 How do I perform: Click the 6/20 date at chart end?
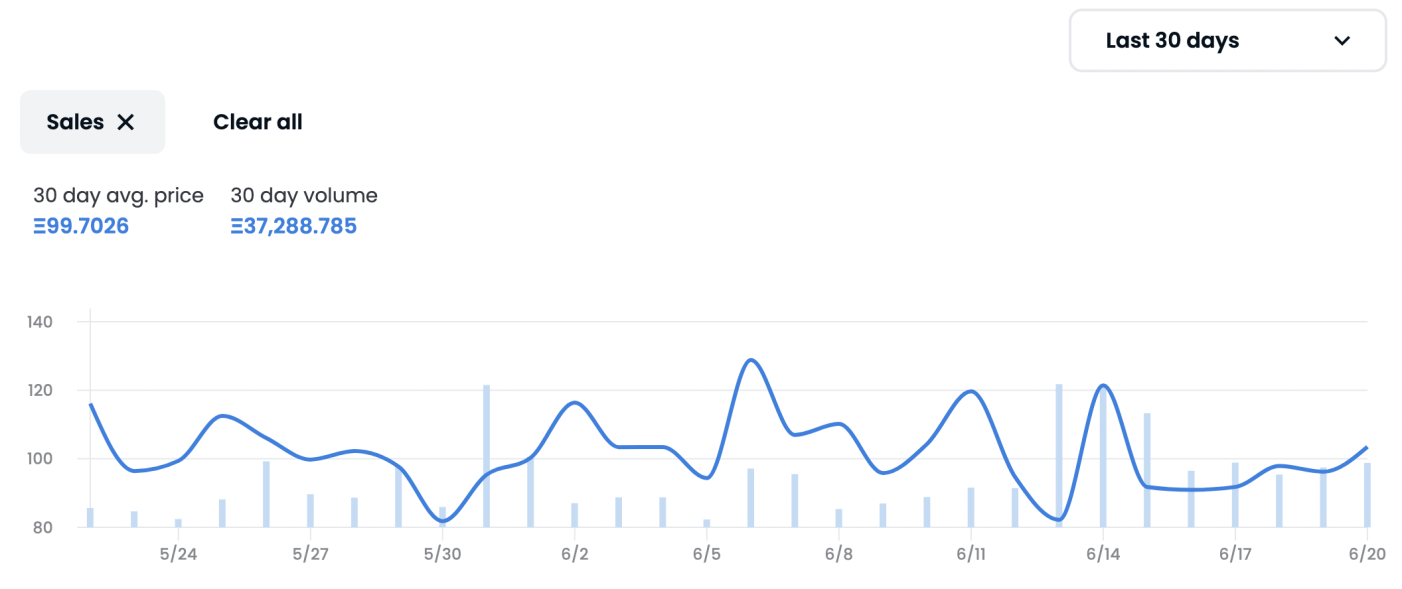tap(1366, 555)
